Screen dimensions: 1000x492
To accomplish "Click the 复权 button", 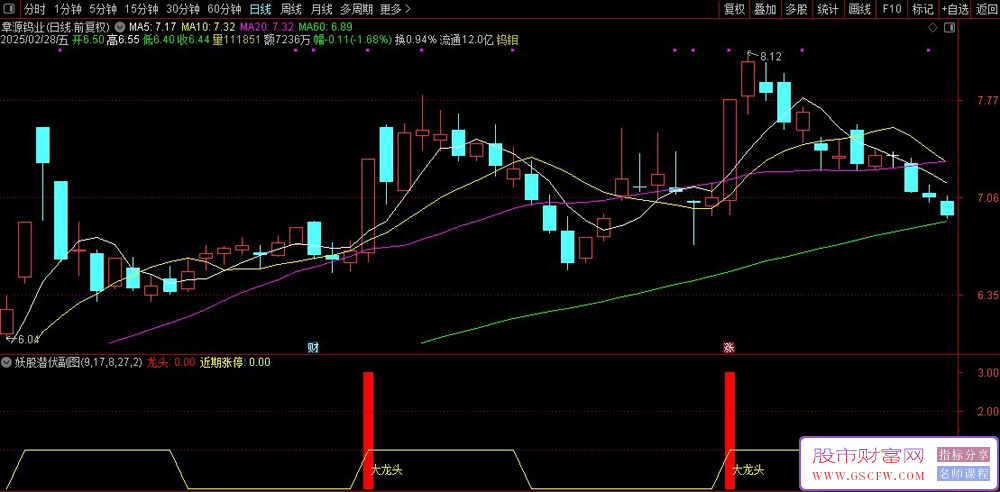I will (734, 9).
